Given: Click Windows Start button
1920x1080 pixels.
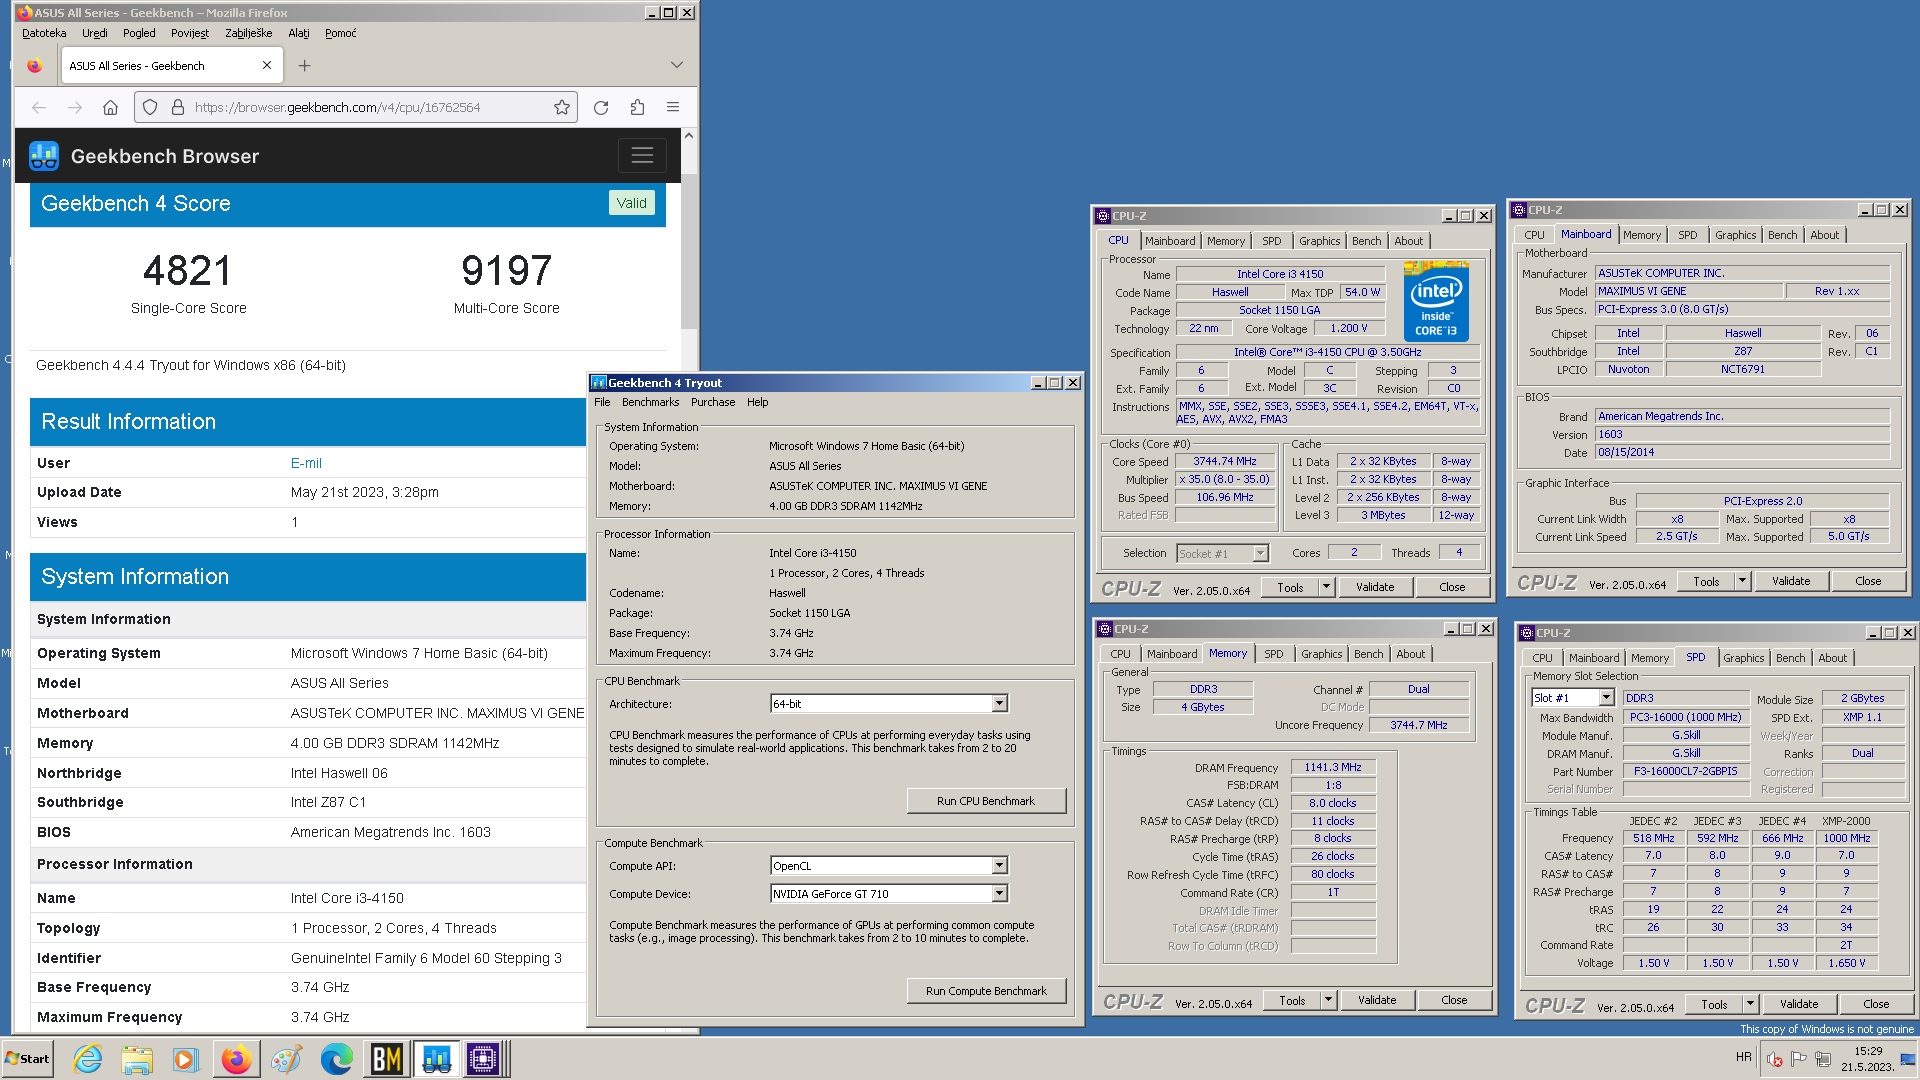Looking at the screenshot, I should coord(28,1059).
